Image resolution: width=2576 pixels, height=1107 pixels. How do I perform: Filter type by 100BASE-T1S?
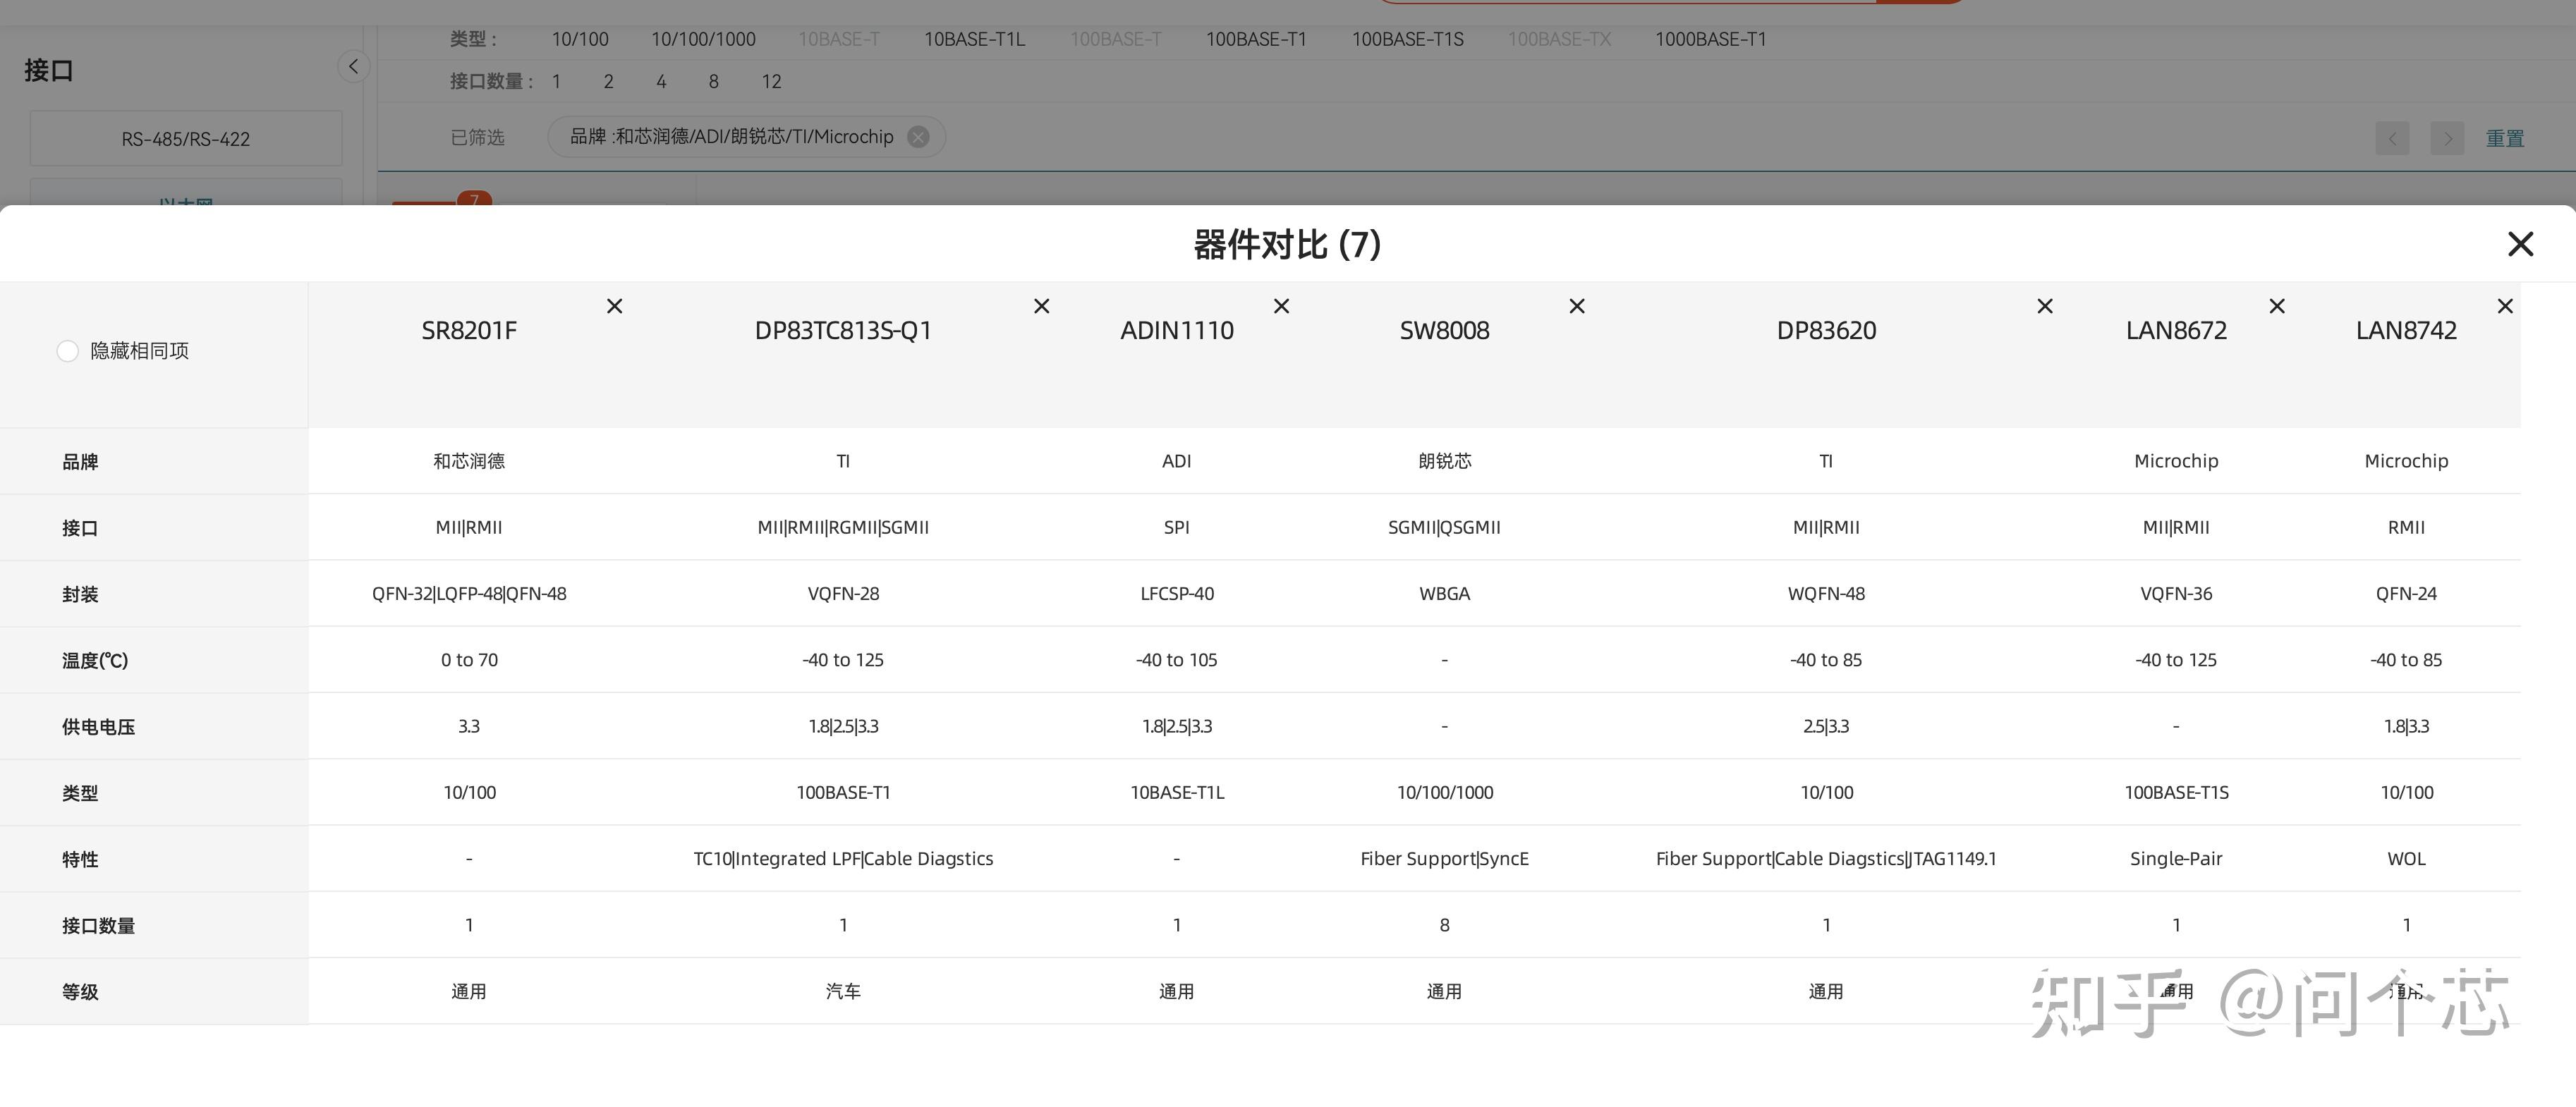click(x=1408, y=39)
